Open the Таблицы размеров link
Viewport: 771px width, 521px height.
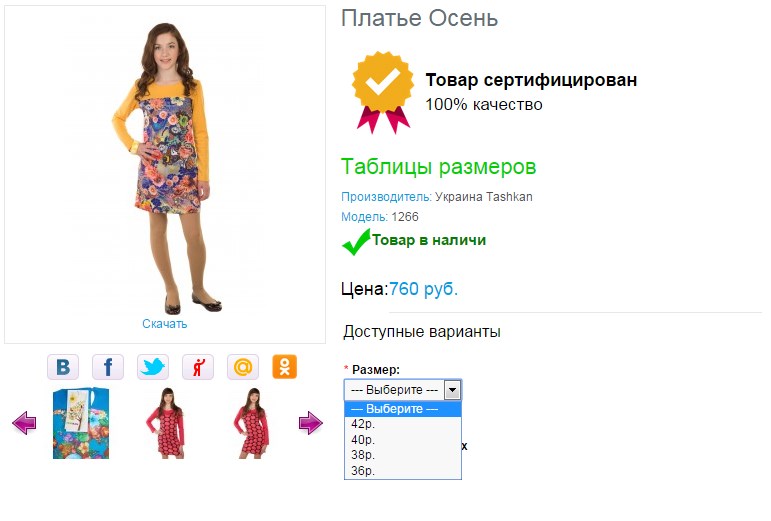pos(438,167)
